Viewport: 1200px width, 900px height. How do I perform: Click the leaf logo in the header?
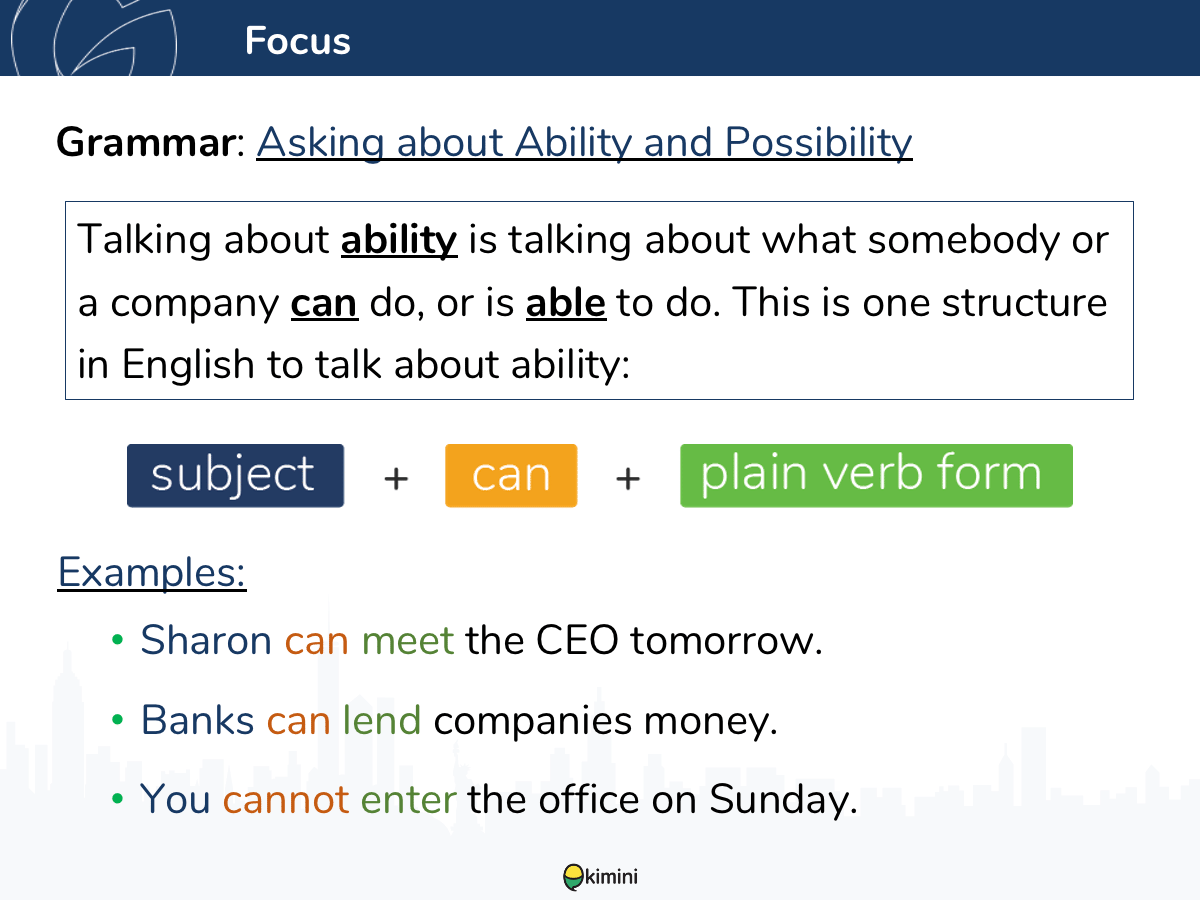coord(112,40)
